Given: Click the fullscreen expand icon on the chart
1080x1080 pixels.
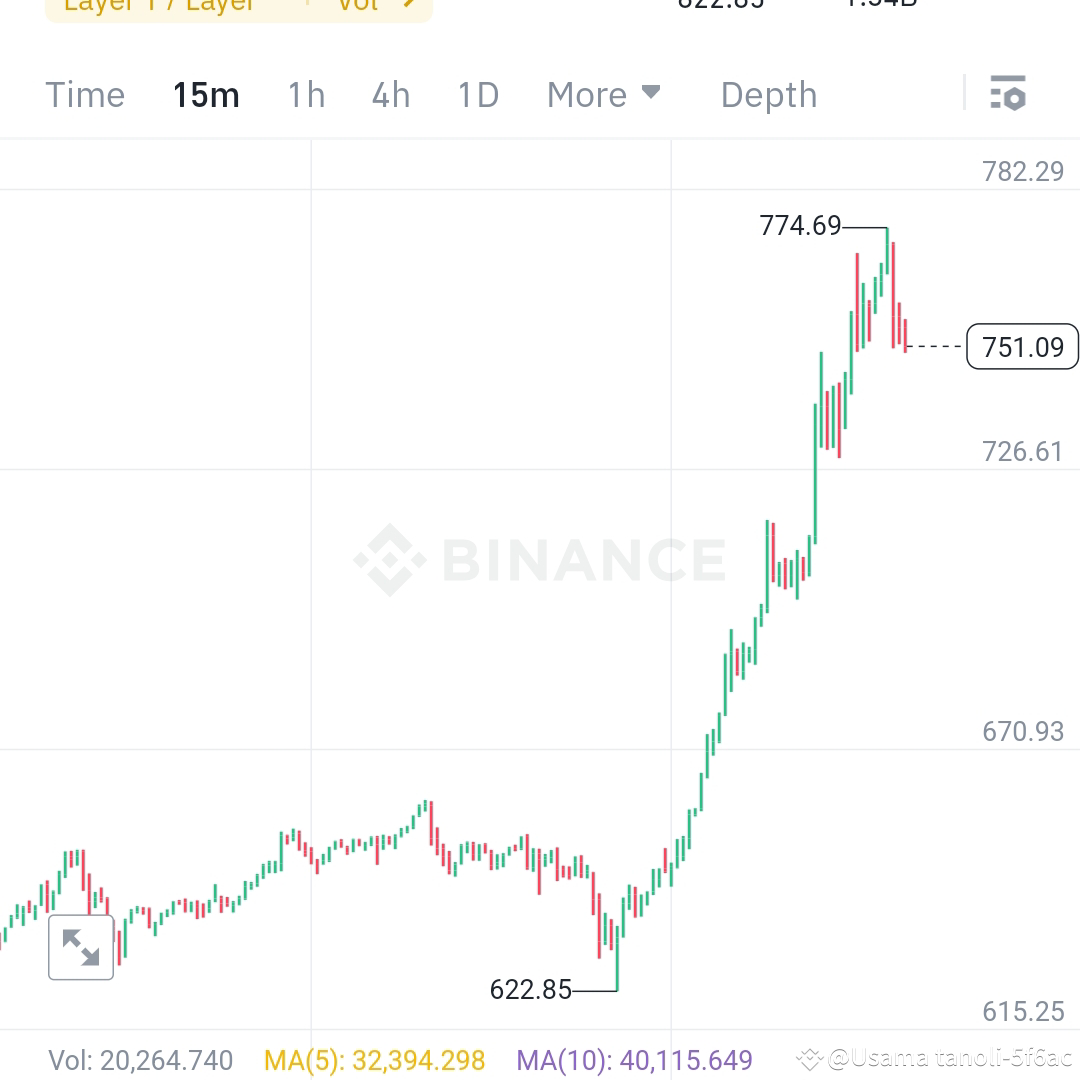Looking at the screenshot, I should pos(81,947).
